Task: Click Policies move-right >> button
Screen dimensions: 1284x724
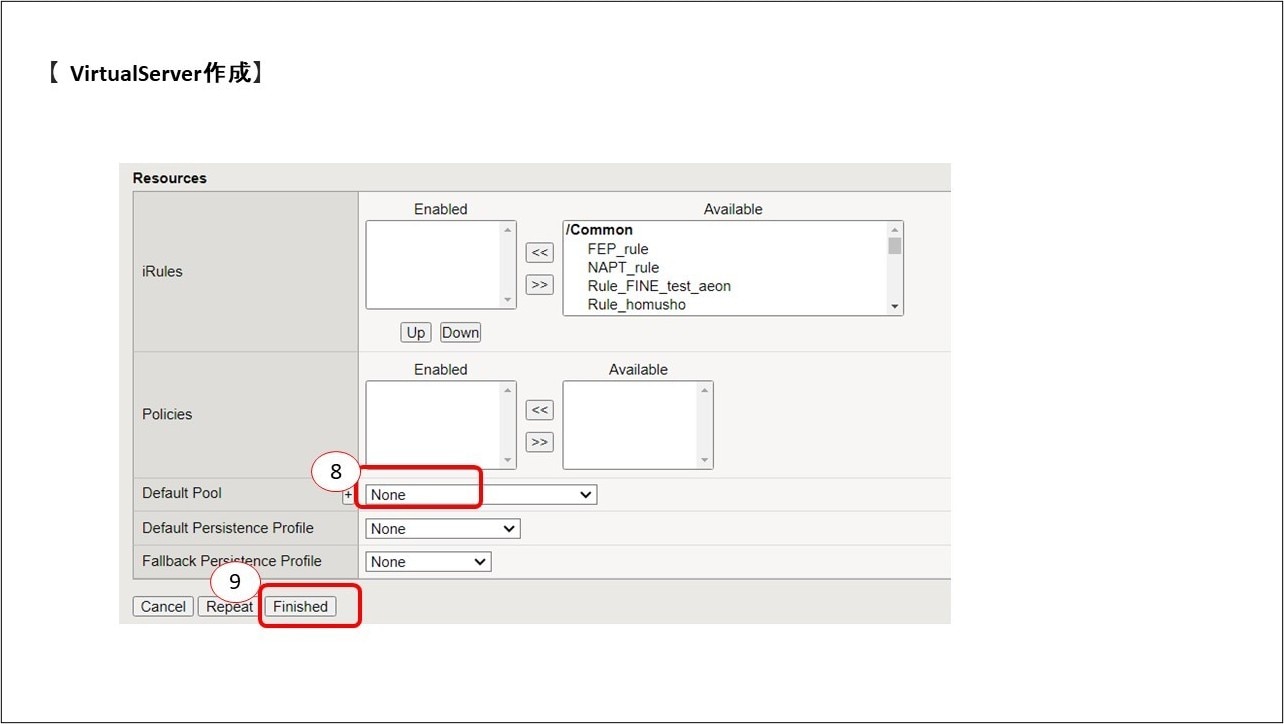Action: tap(539, 442)
